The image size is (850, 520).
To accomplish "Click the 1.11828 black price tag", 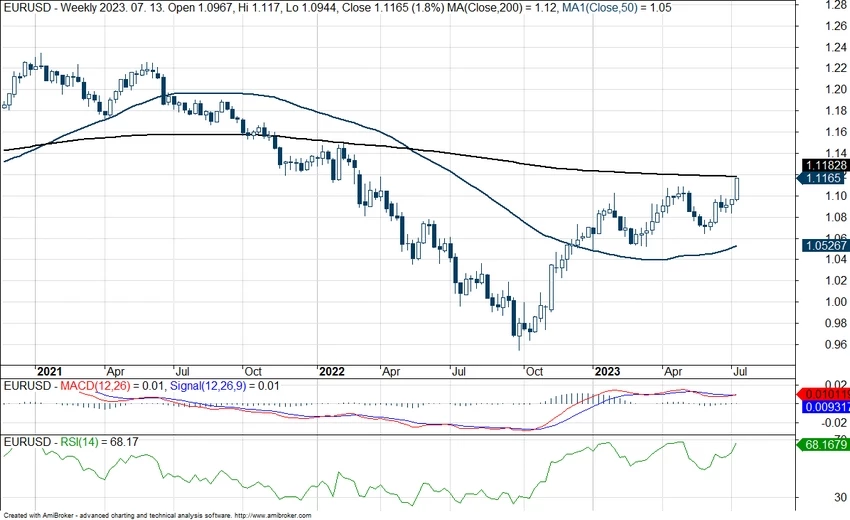I will click(824, 164).
